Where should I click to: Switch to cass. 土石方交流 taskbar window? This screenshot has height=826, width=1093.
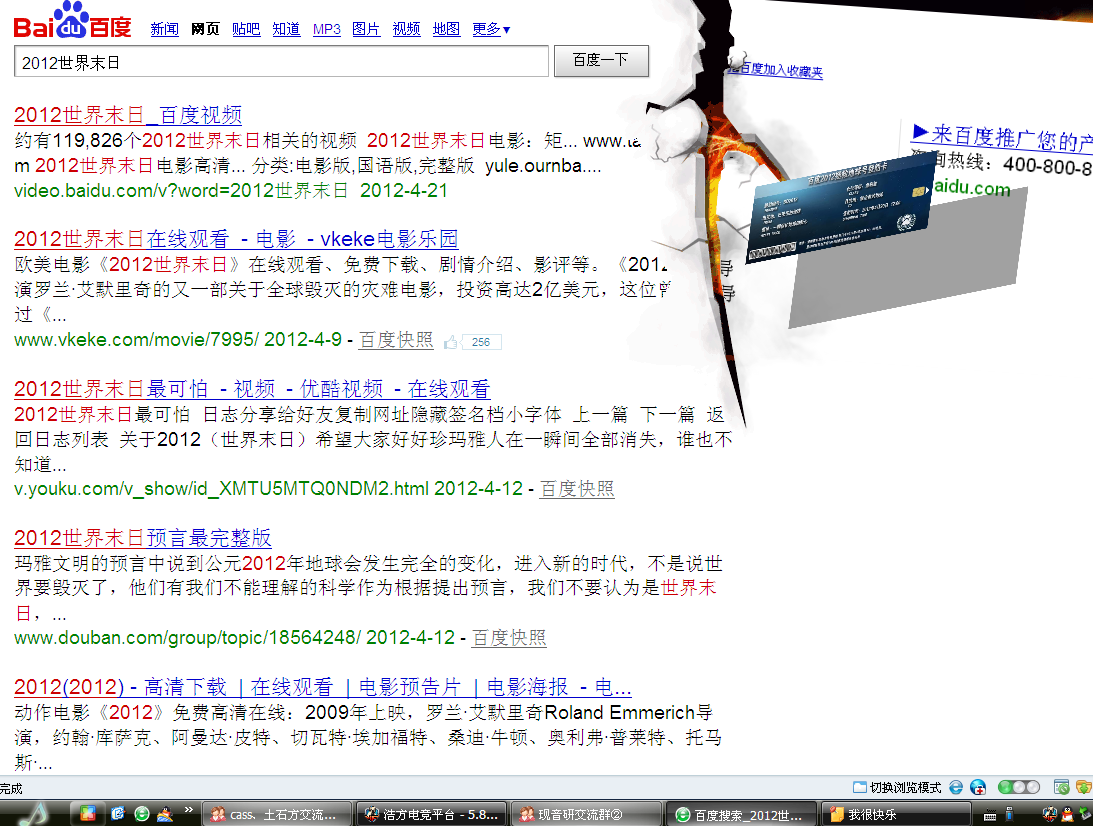[275, 814]
